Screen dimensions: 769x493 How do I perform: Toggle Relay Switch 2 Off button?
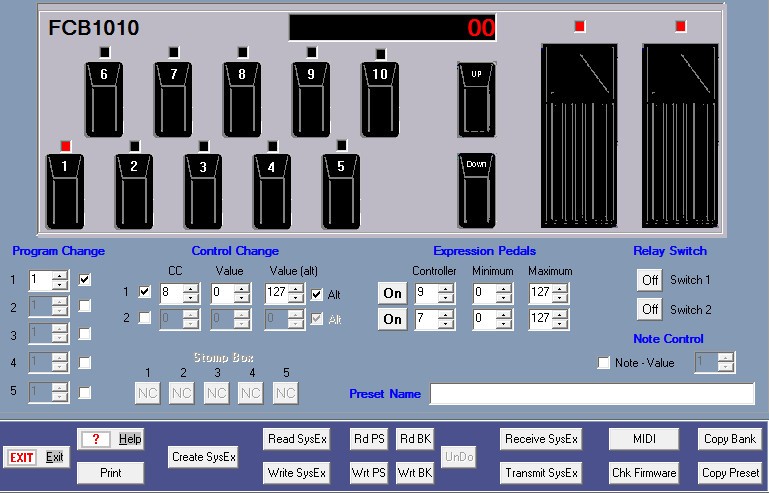650,310
